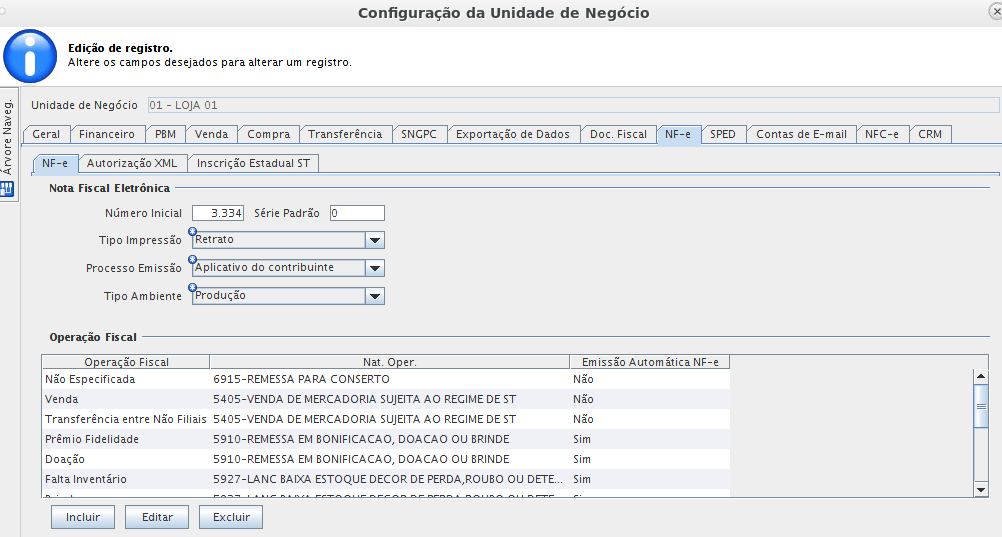Image resolution: width=1002 pixels, height=537 pixels.
Task: Open the SPED tab
Action: coord(723,134)
